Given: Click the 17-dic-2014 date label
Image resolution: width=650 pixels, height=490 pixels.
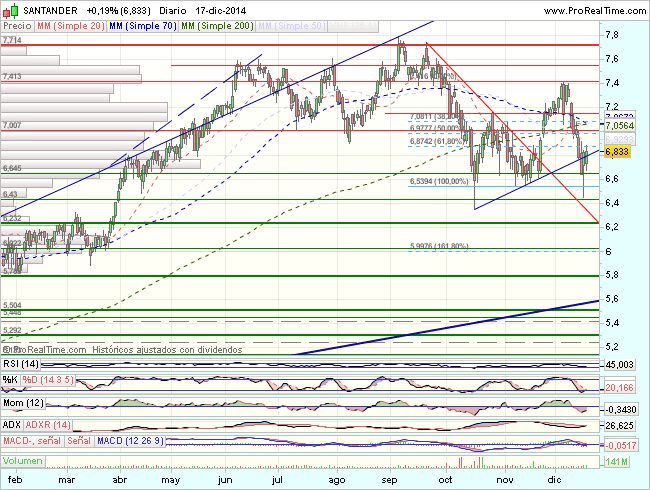Looking at the screenshot, I should (x=221, y=10).
